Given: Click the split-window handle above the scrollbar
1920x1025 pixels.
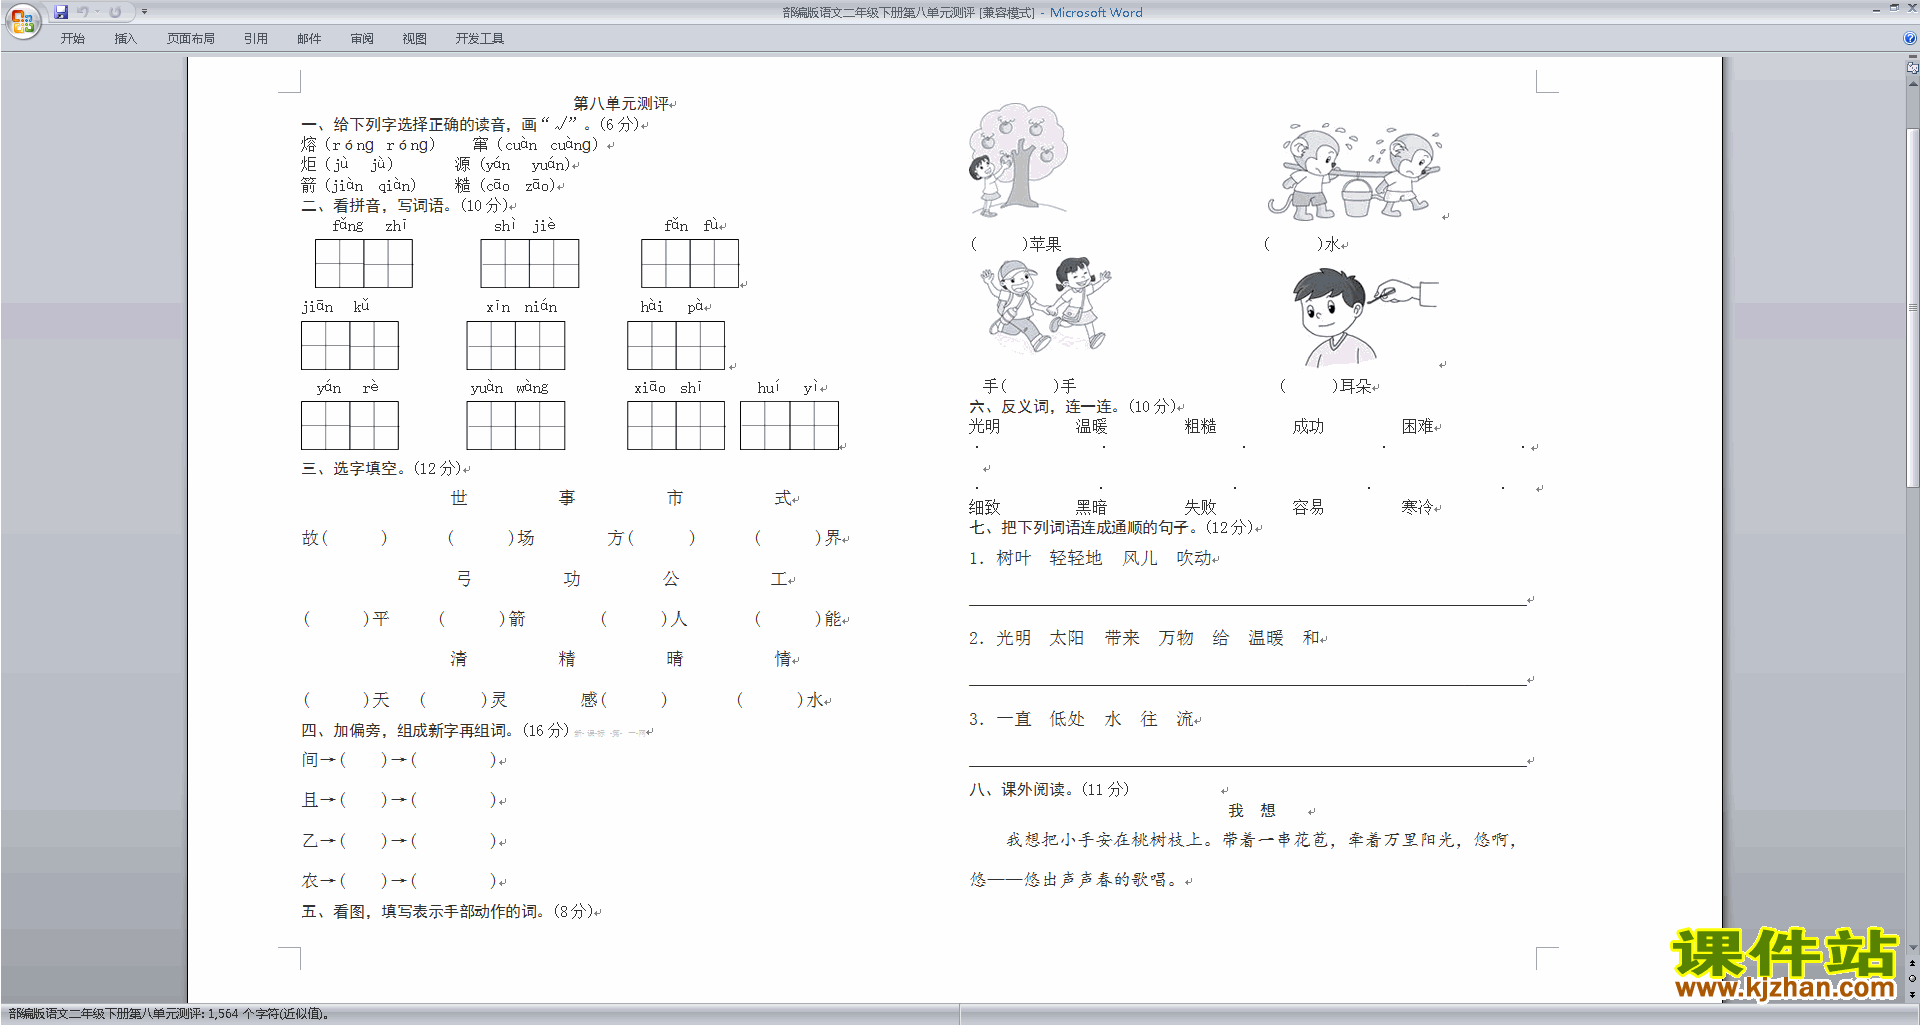Looking at the screenshot, I should [x=1913, y=58].
